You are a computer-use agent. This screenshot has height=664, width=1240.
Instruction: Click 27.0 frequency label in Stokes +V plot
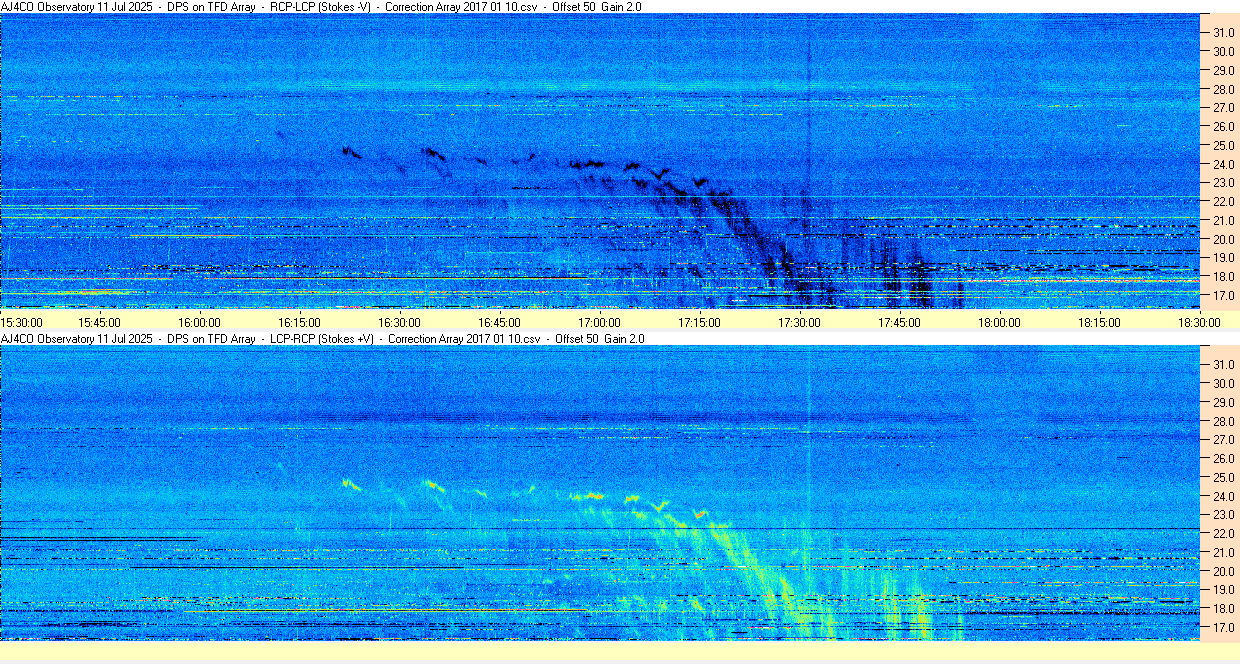1223,439
